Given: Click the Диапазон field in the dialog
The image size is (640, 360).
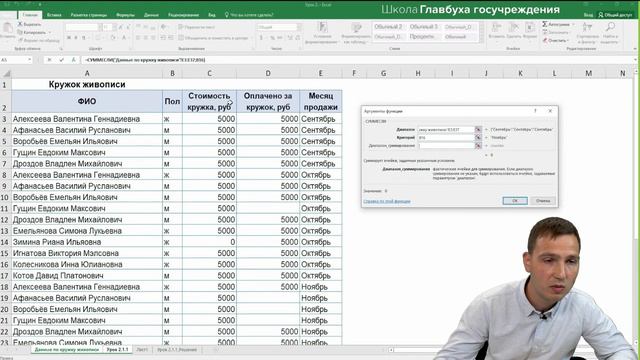Looking at the screenshot, I should coord(446,129).
